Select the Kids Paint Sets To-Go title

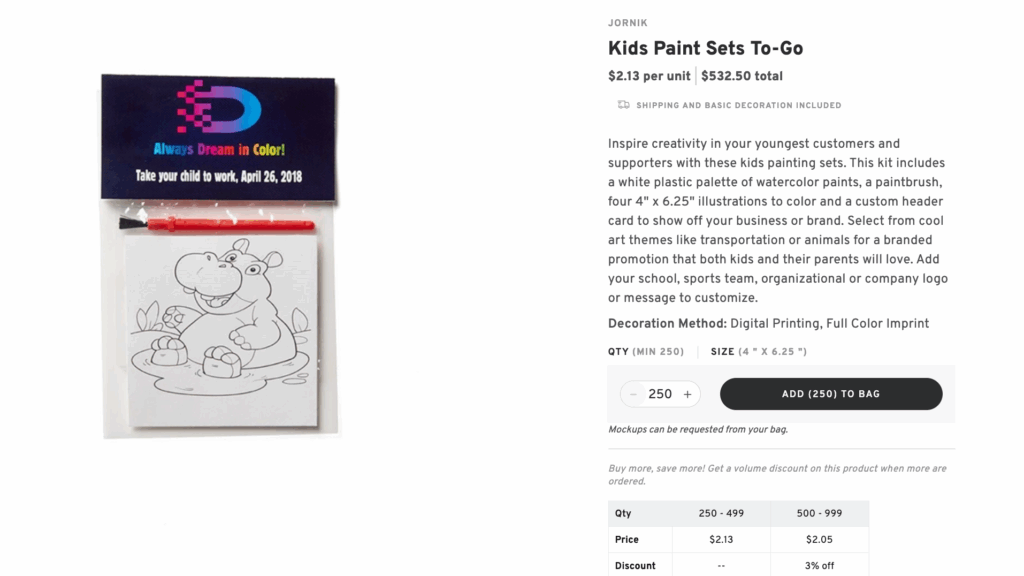[x=706, y=47]
